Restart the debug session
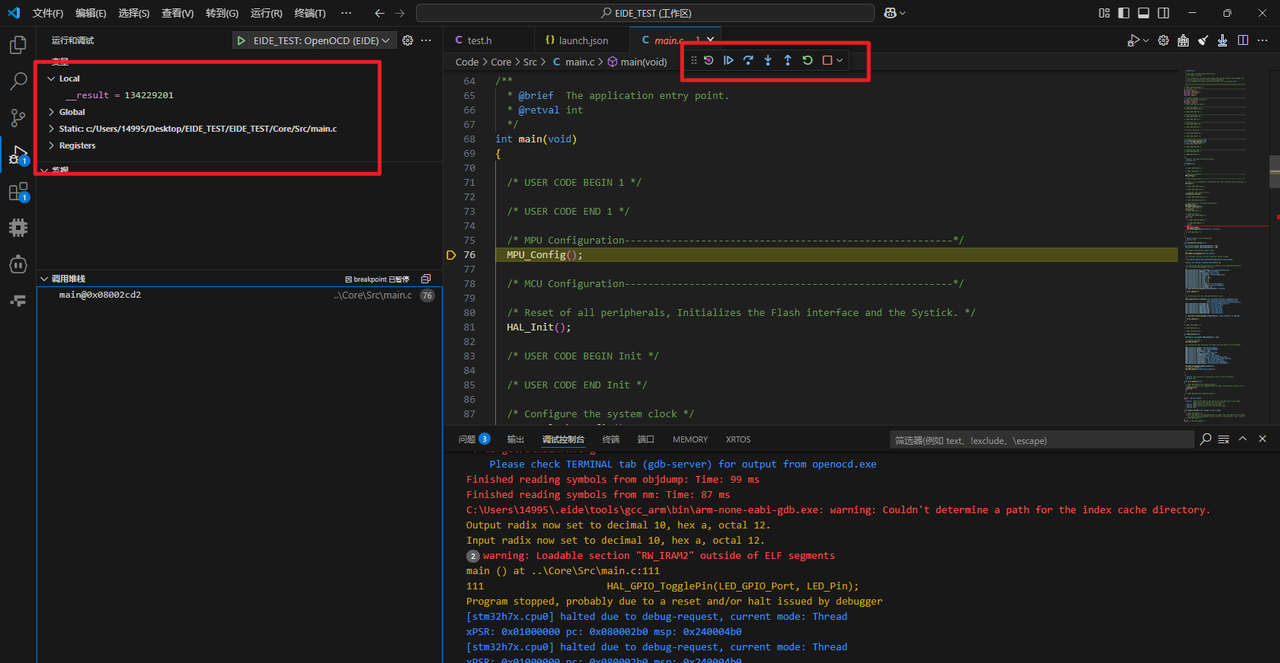Screen dimensions: 1280x663 pos(808,60)
